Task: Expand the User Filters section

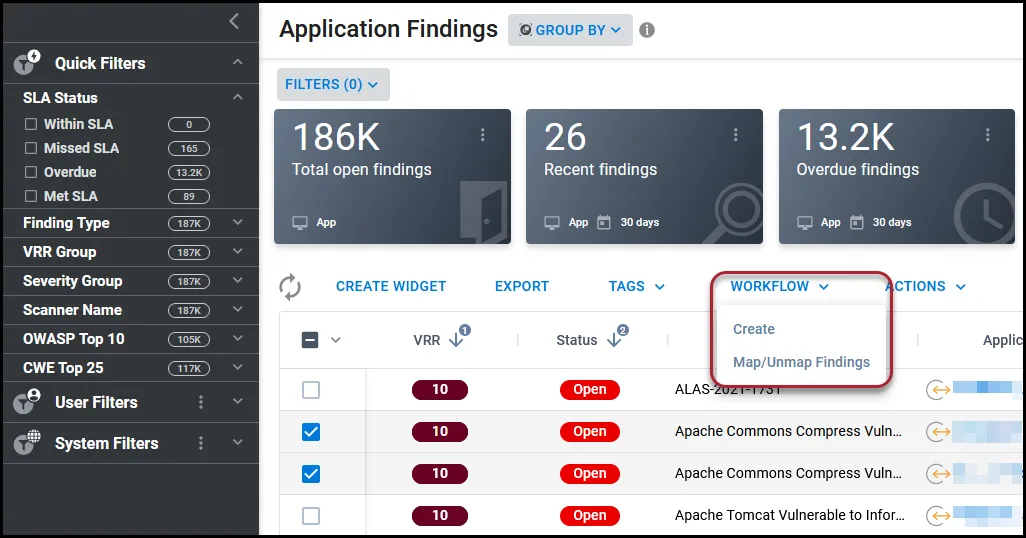Action: pyautogui.click(x=238, y=401)
